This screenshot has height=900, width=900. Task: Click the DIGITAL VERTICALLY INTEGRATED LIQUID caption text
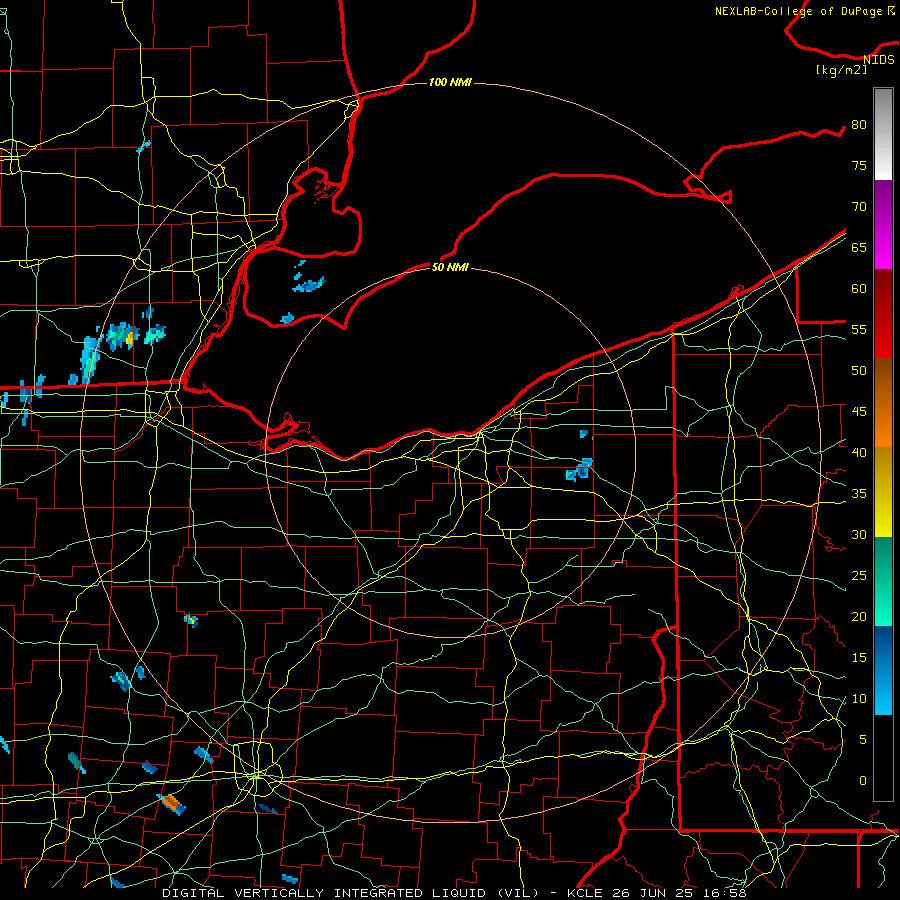coord(324,893)
